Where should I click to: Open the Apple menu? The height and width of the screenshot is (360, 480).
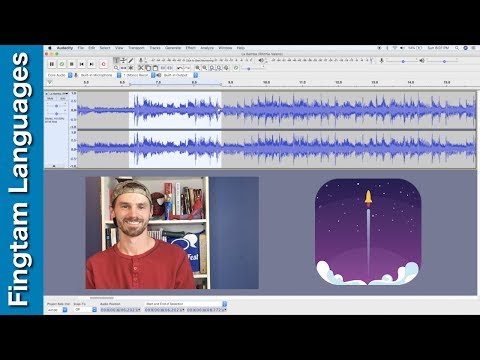[50, 48]
